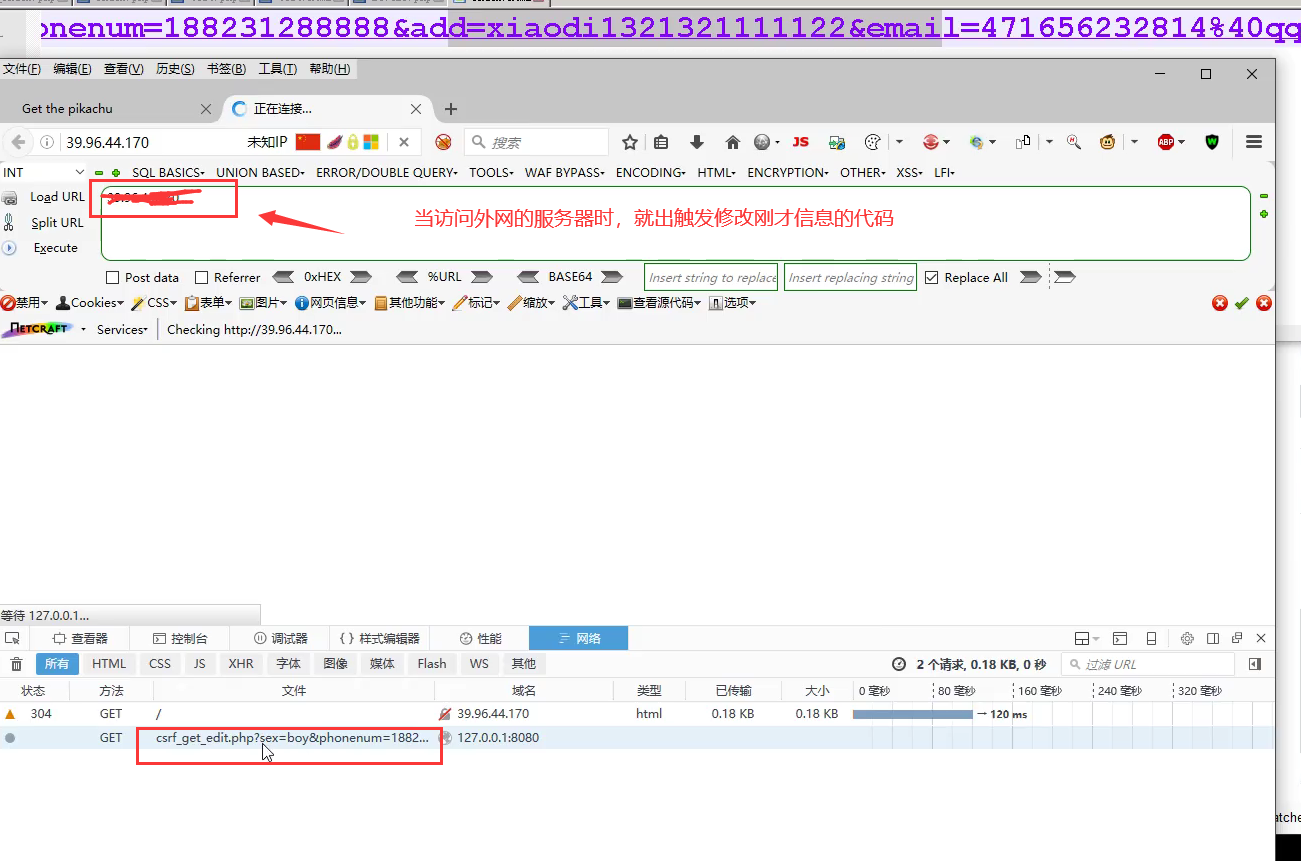Open the 书签(B) menu

click(226, 69)
